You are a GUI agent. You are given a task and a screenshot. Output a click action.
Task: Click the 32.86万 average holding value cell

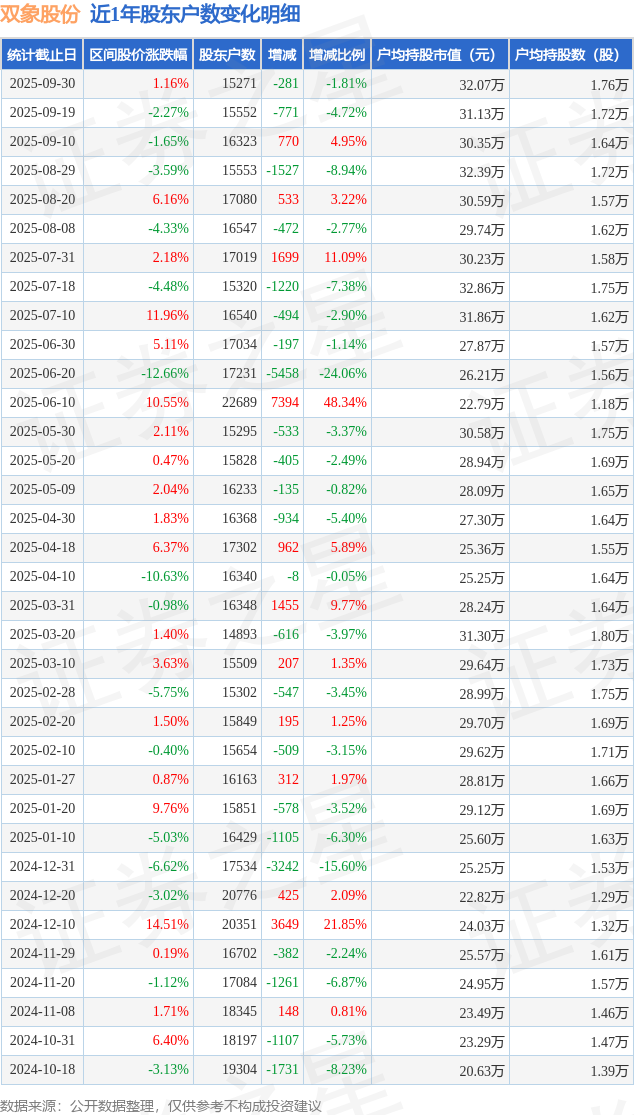coord(481,287)
